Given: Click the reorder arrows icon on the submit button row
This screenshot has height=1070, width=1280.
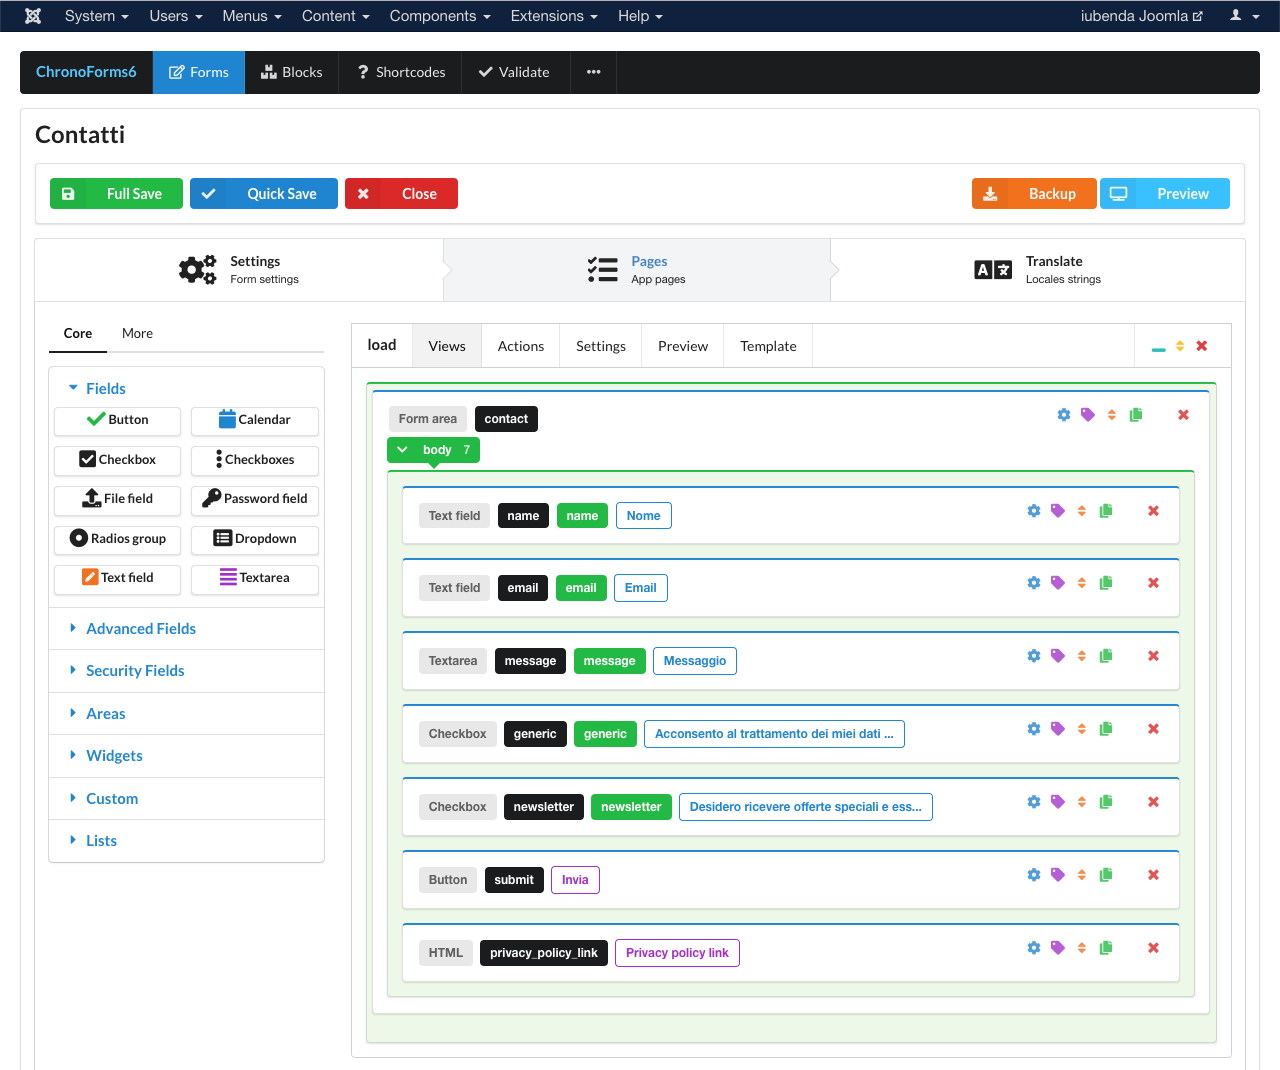Looking at the screenshot, I should [1081, 874].
